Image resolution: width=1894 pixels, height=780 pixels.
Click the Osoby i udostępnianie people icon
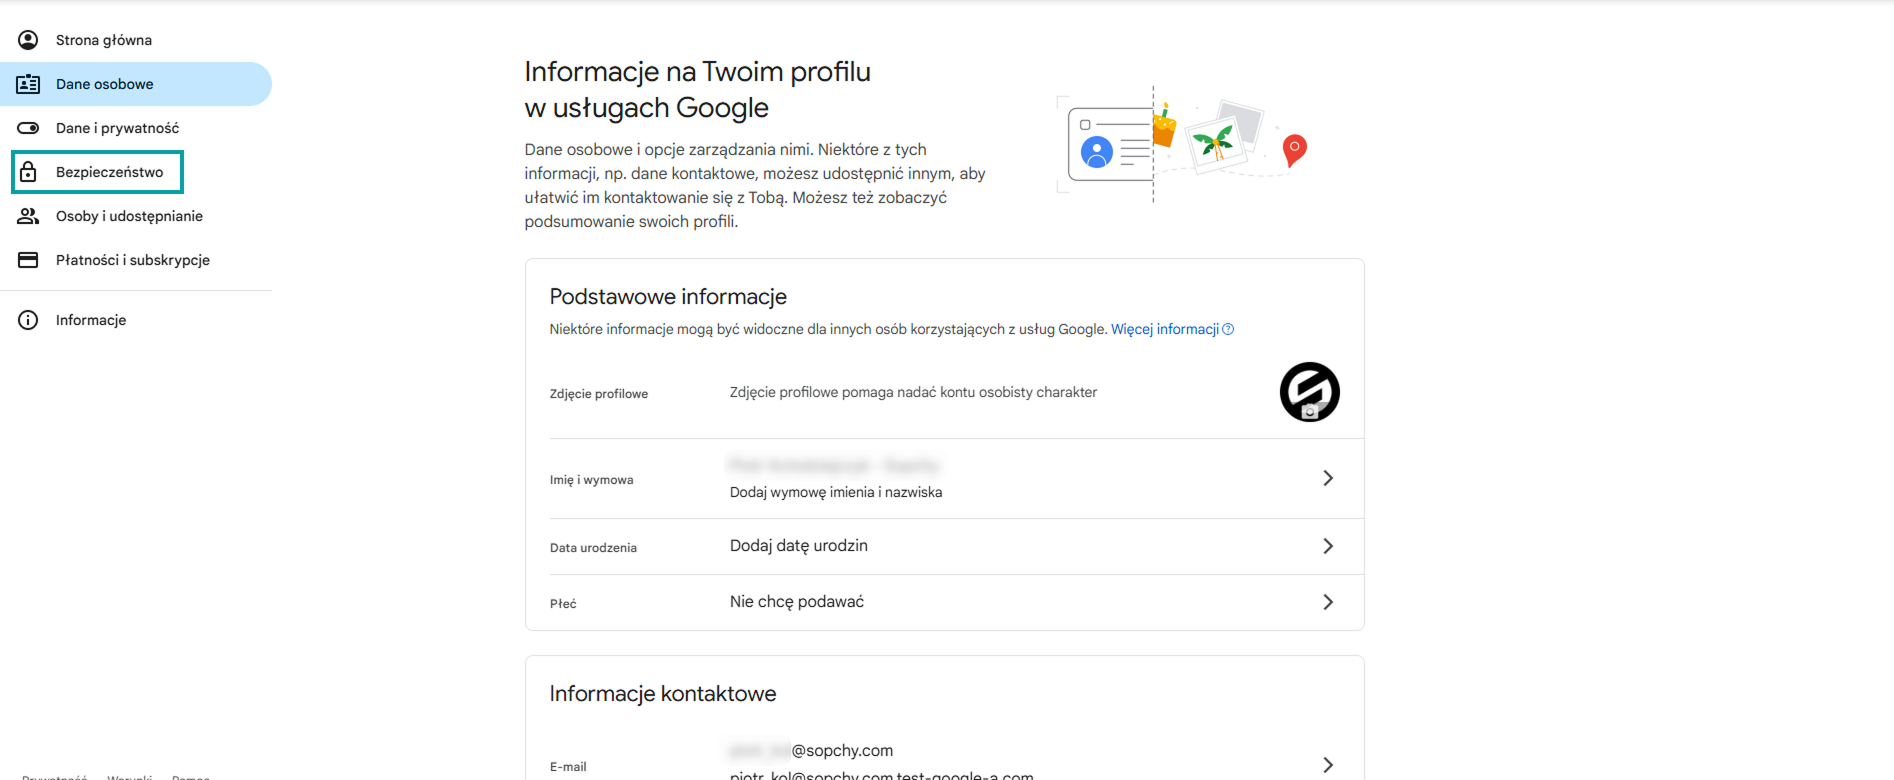(28, 216)
